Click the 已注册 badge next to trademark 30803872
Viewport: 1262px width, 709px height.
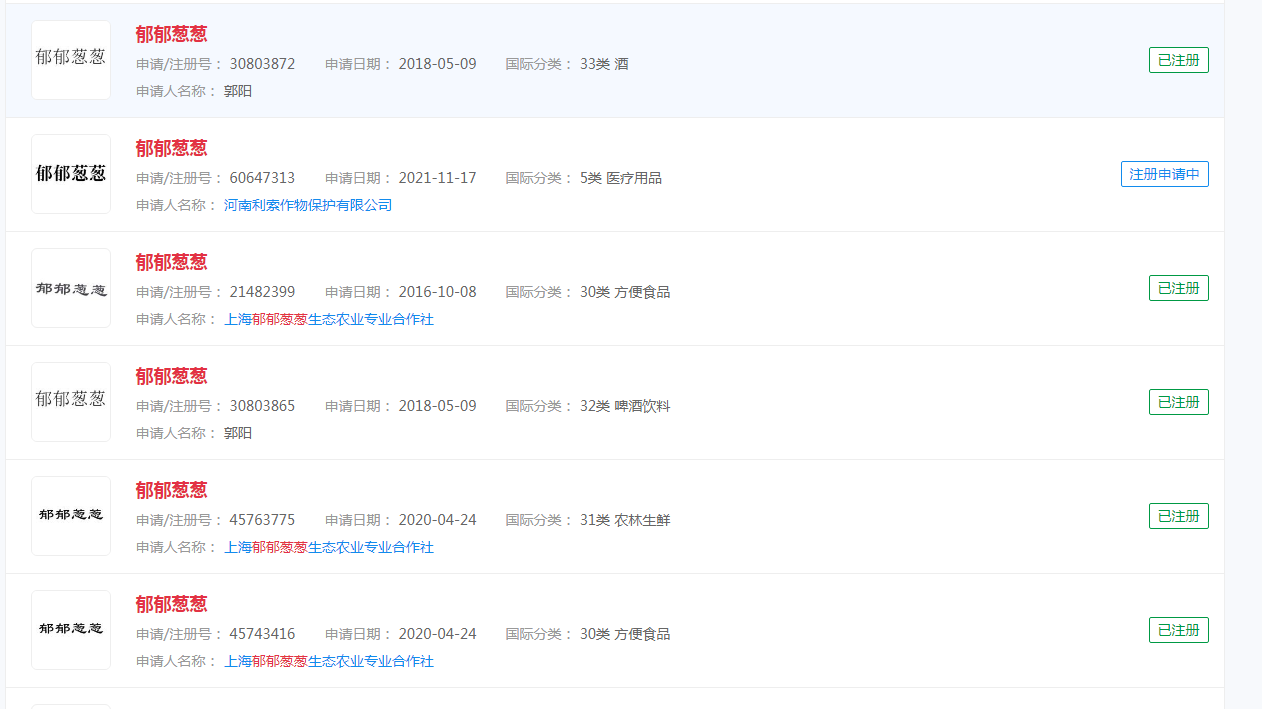(1178, 60)
